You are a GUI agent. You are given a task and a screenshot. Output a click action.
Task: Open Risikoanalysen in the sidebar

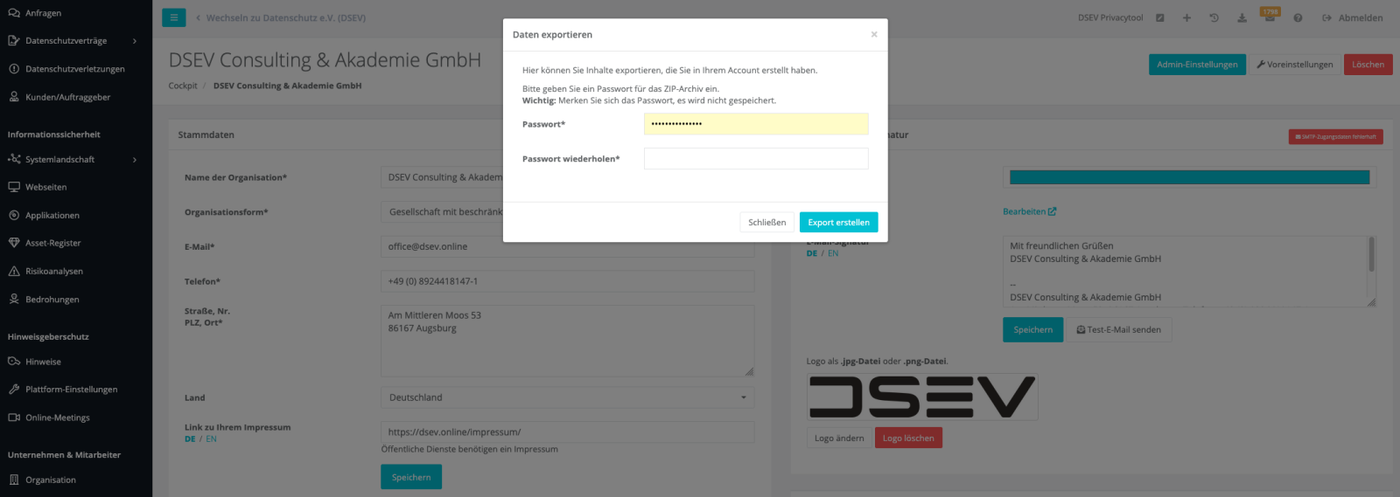pos(54,271)
